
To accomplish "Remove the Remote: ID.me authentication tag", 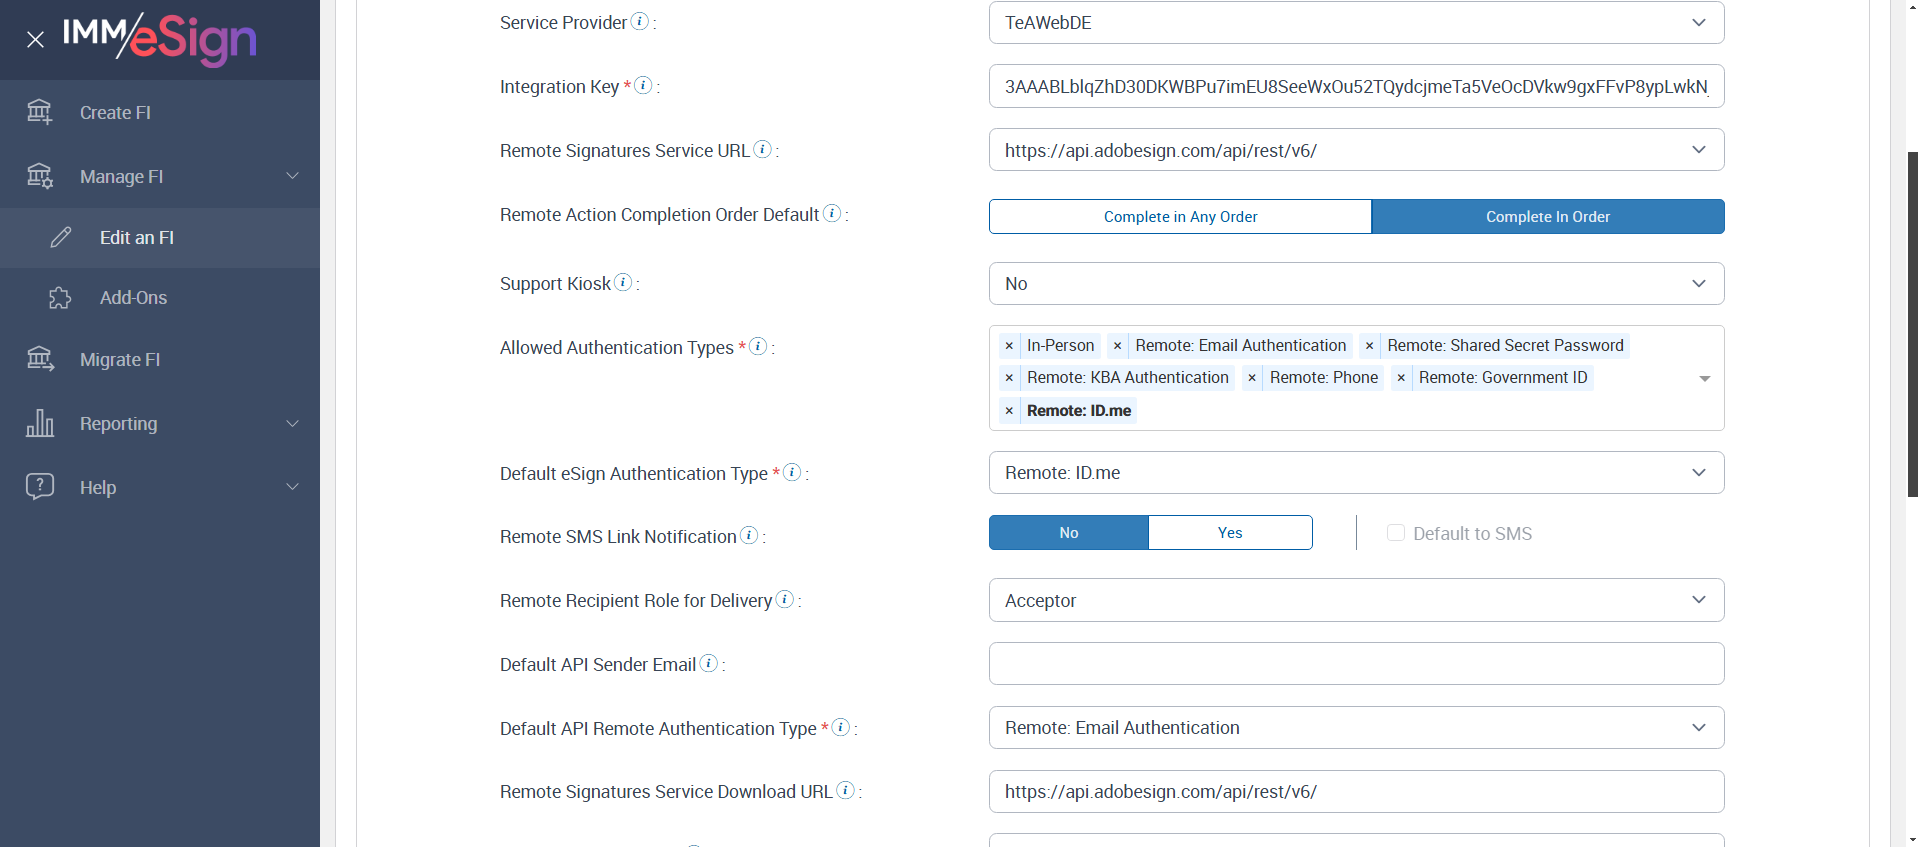I will (x=1009, y=411).
